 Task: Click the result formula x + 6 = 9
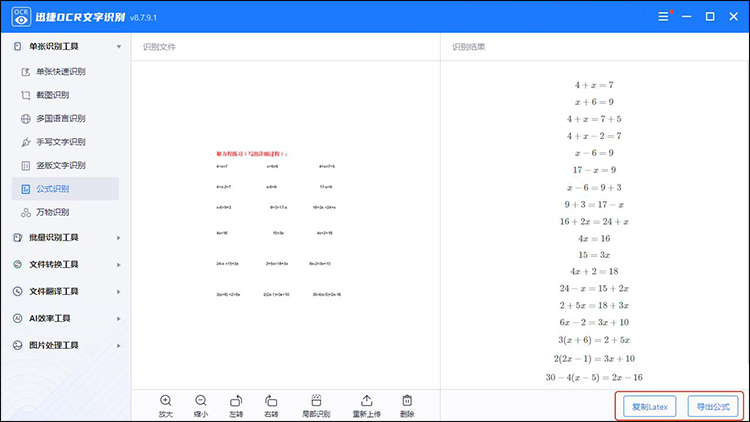pyautogui.click(x=594, y=102)
